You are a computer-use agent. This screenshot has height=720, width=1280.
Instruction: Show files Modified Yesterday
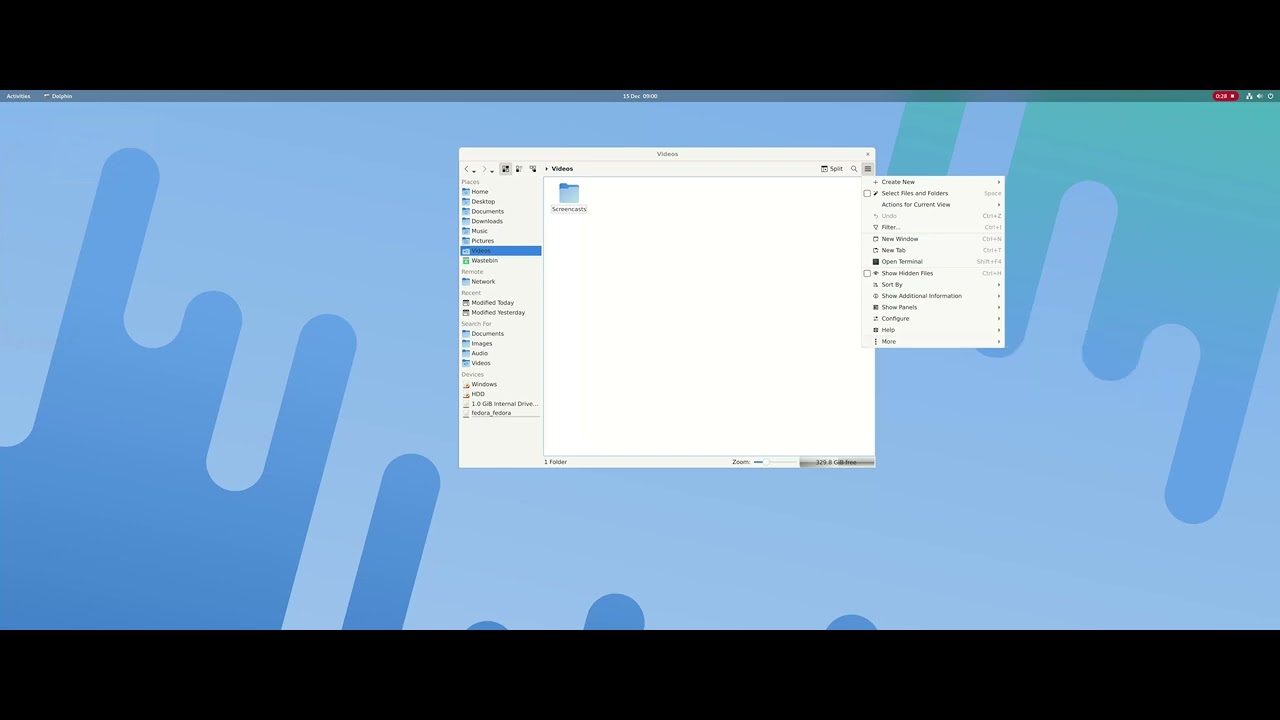coord(501,313)
